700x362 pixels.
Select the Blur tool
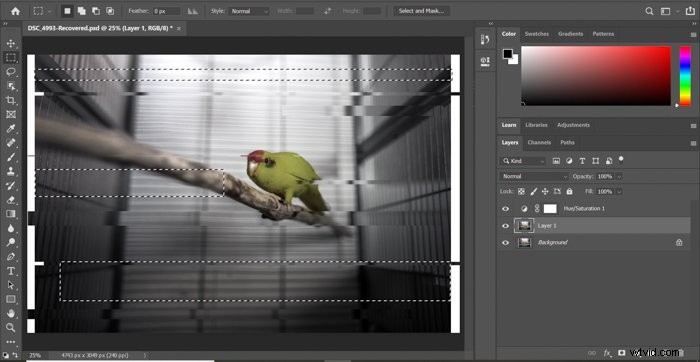pos(11,229)
